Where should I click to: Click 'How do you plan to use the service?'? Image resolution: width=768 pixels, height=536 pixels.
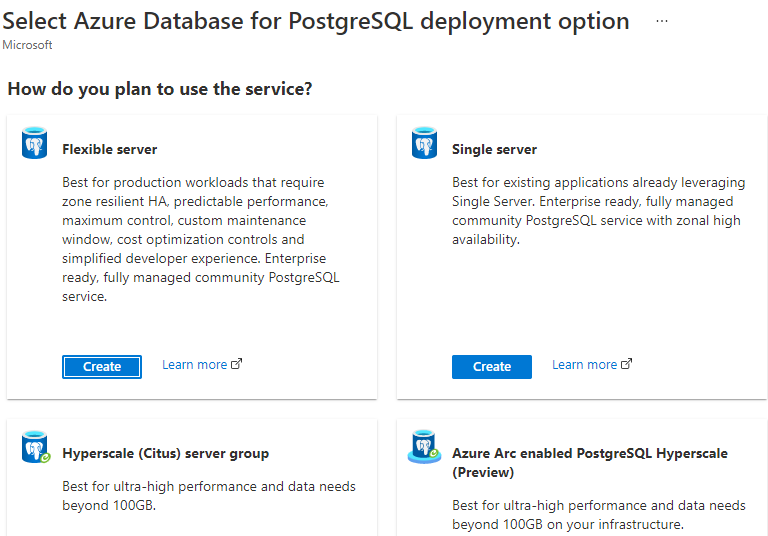[x=160, y=89]
